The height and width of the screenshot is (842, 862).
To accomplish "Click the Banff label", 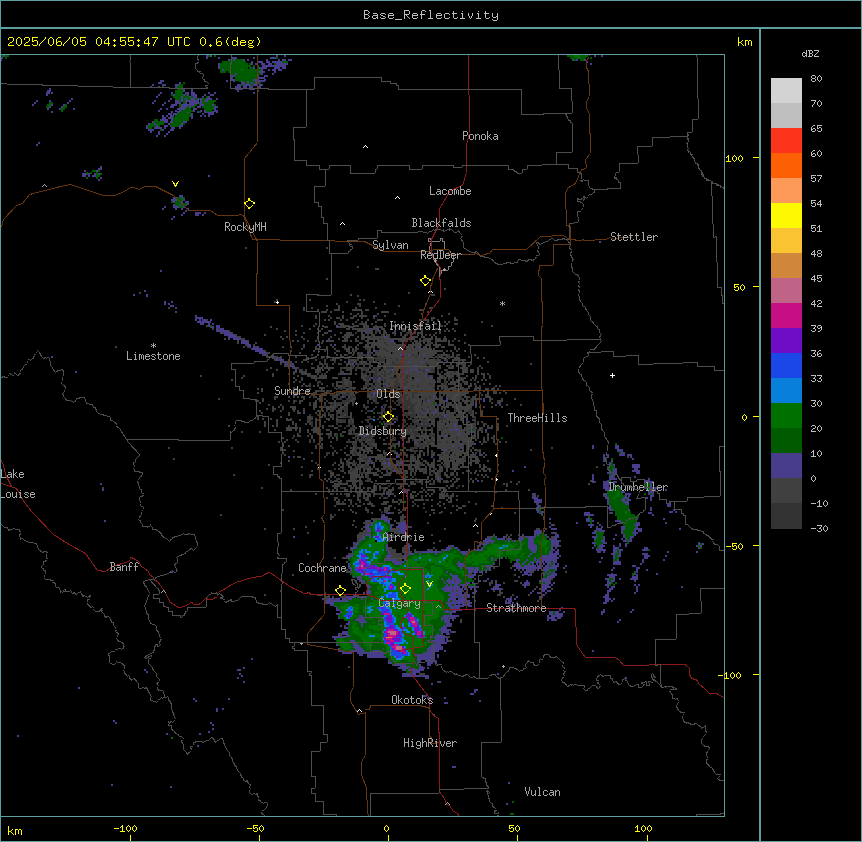I will click(x=124, y=567).
